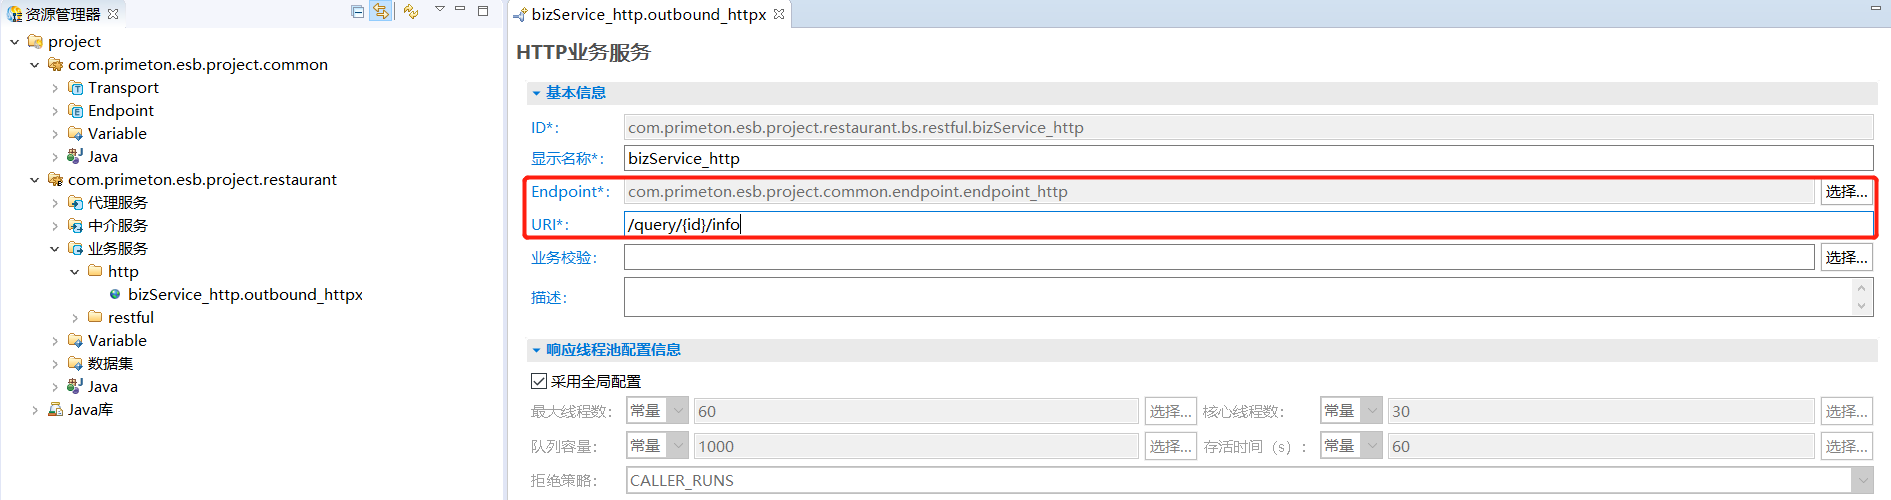Click the 业务校验 link label
Viewport: 1891px width, 500px height.
pos(564,257)
